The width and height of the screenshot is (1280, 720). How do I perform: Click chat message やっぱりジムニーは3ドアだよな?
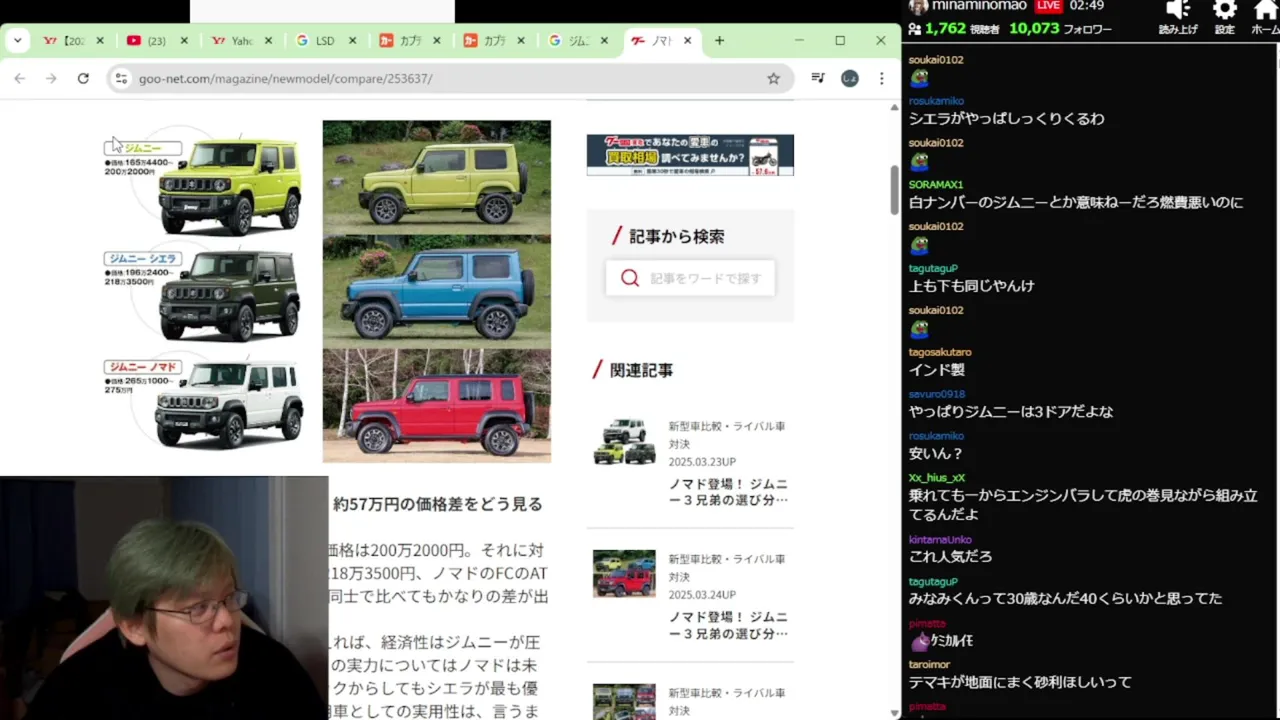pyautogui.click(x=1010, y=412)
